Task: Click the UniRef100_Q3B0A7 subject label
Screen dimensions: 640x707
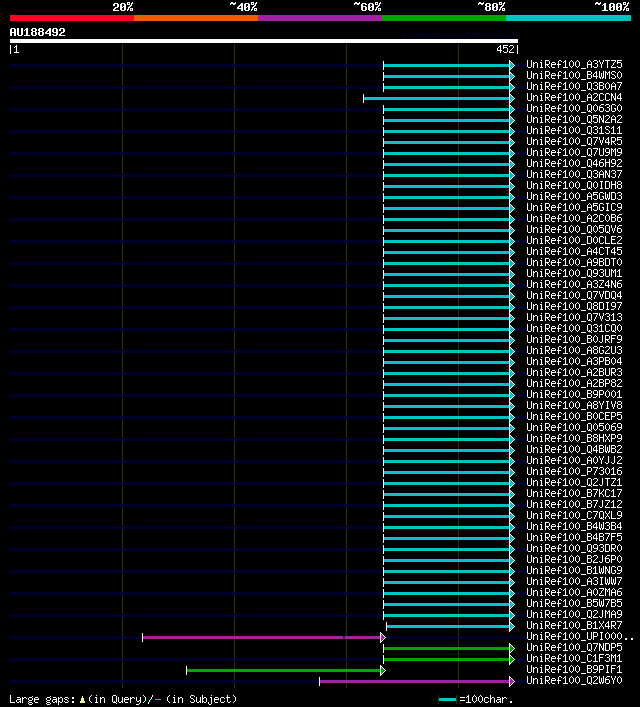Action: point(574,86)
